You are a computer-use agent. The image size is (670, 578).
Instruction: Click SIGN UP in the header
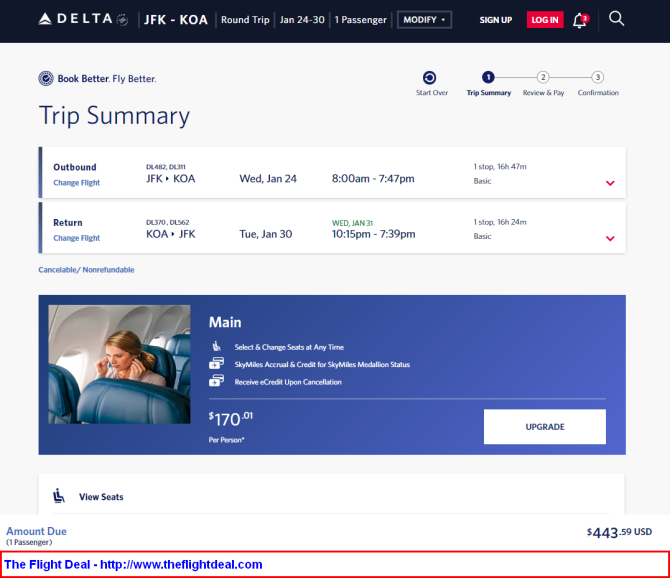point(496,20)
